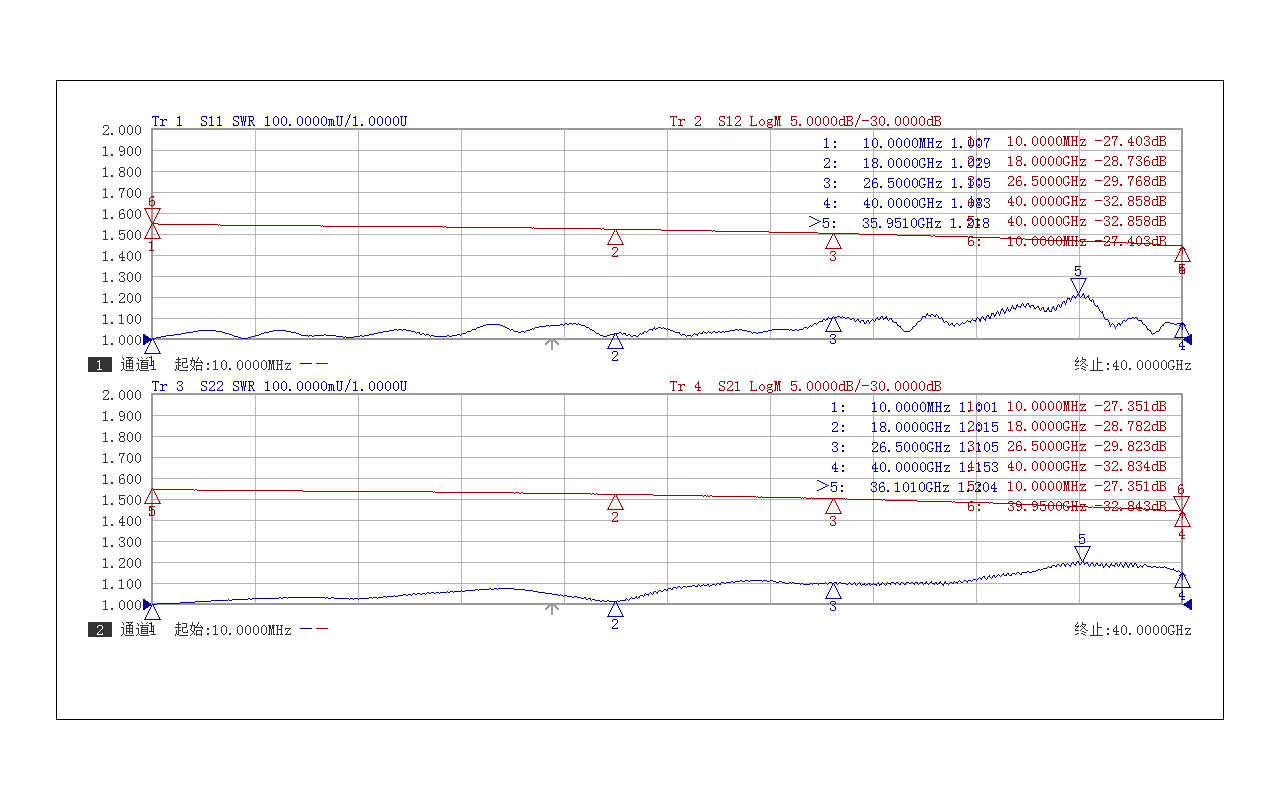The image size is (1280, 800).
Task: Select red marker 3 on the S21 LogM trace
Action: 833,507
